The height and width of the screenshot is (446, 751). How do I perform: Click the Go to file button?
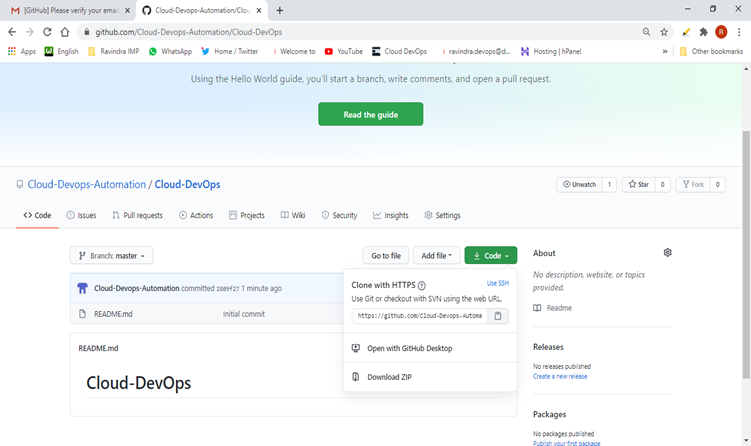[386, 255]
